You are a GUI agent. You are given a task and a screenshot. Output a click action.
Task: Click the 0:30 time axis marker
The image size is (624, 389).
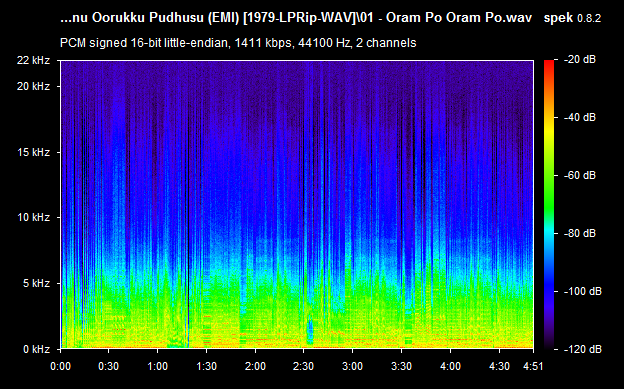pyautogui.click(x=108, y=366)
